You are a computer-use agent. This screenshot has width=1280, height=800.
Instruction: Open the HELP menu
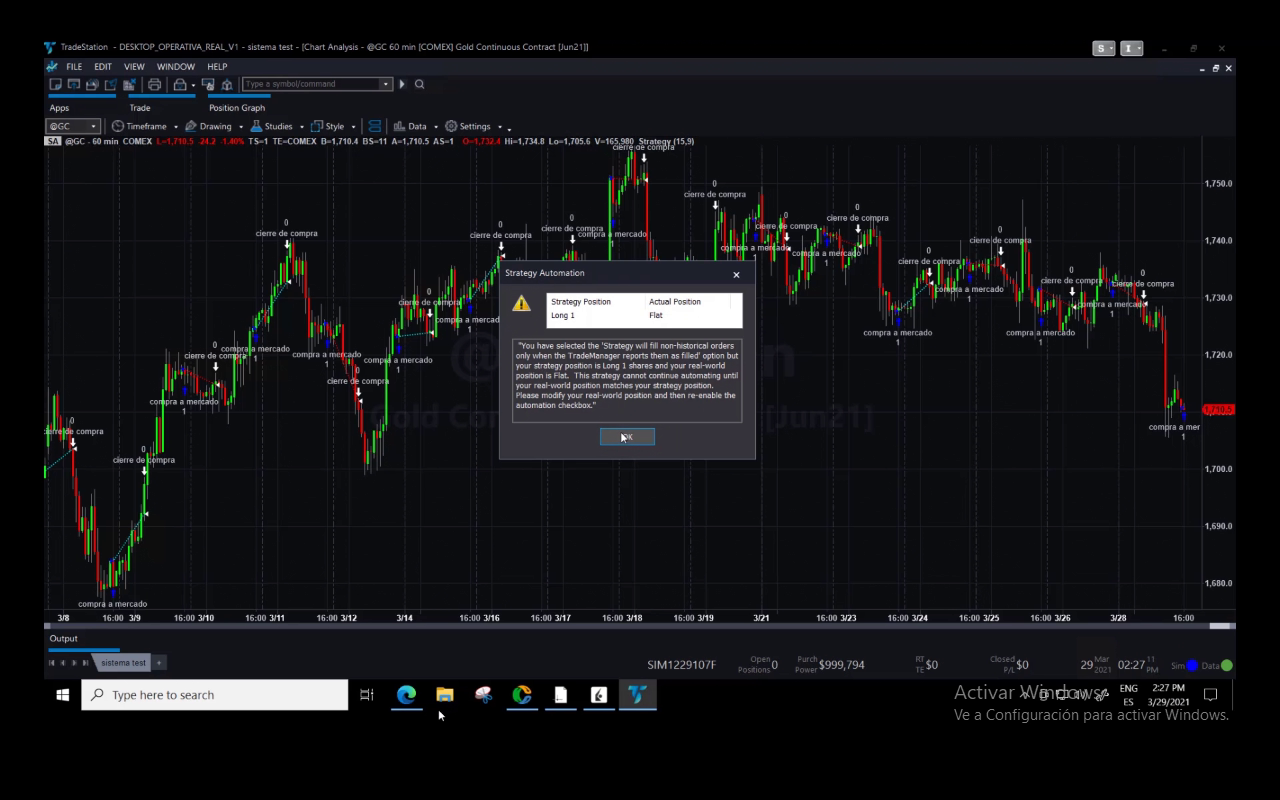[217, 67]
